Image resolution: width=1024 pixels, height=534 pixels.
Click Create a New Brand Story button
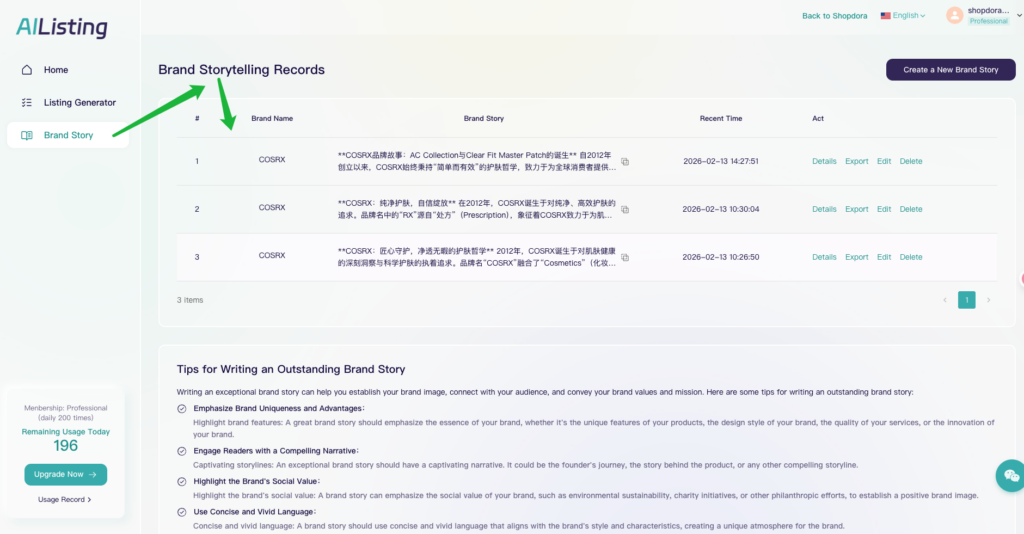pyautogui.click(x=950, y=70)
